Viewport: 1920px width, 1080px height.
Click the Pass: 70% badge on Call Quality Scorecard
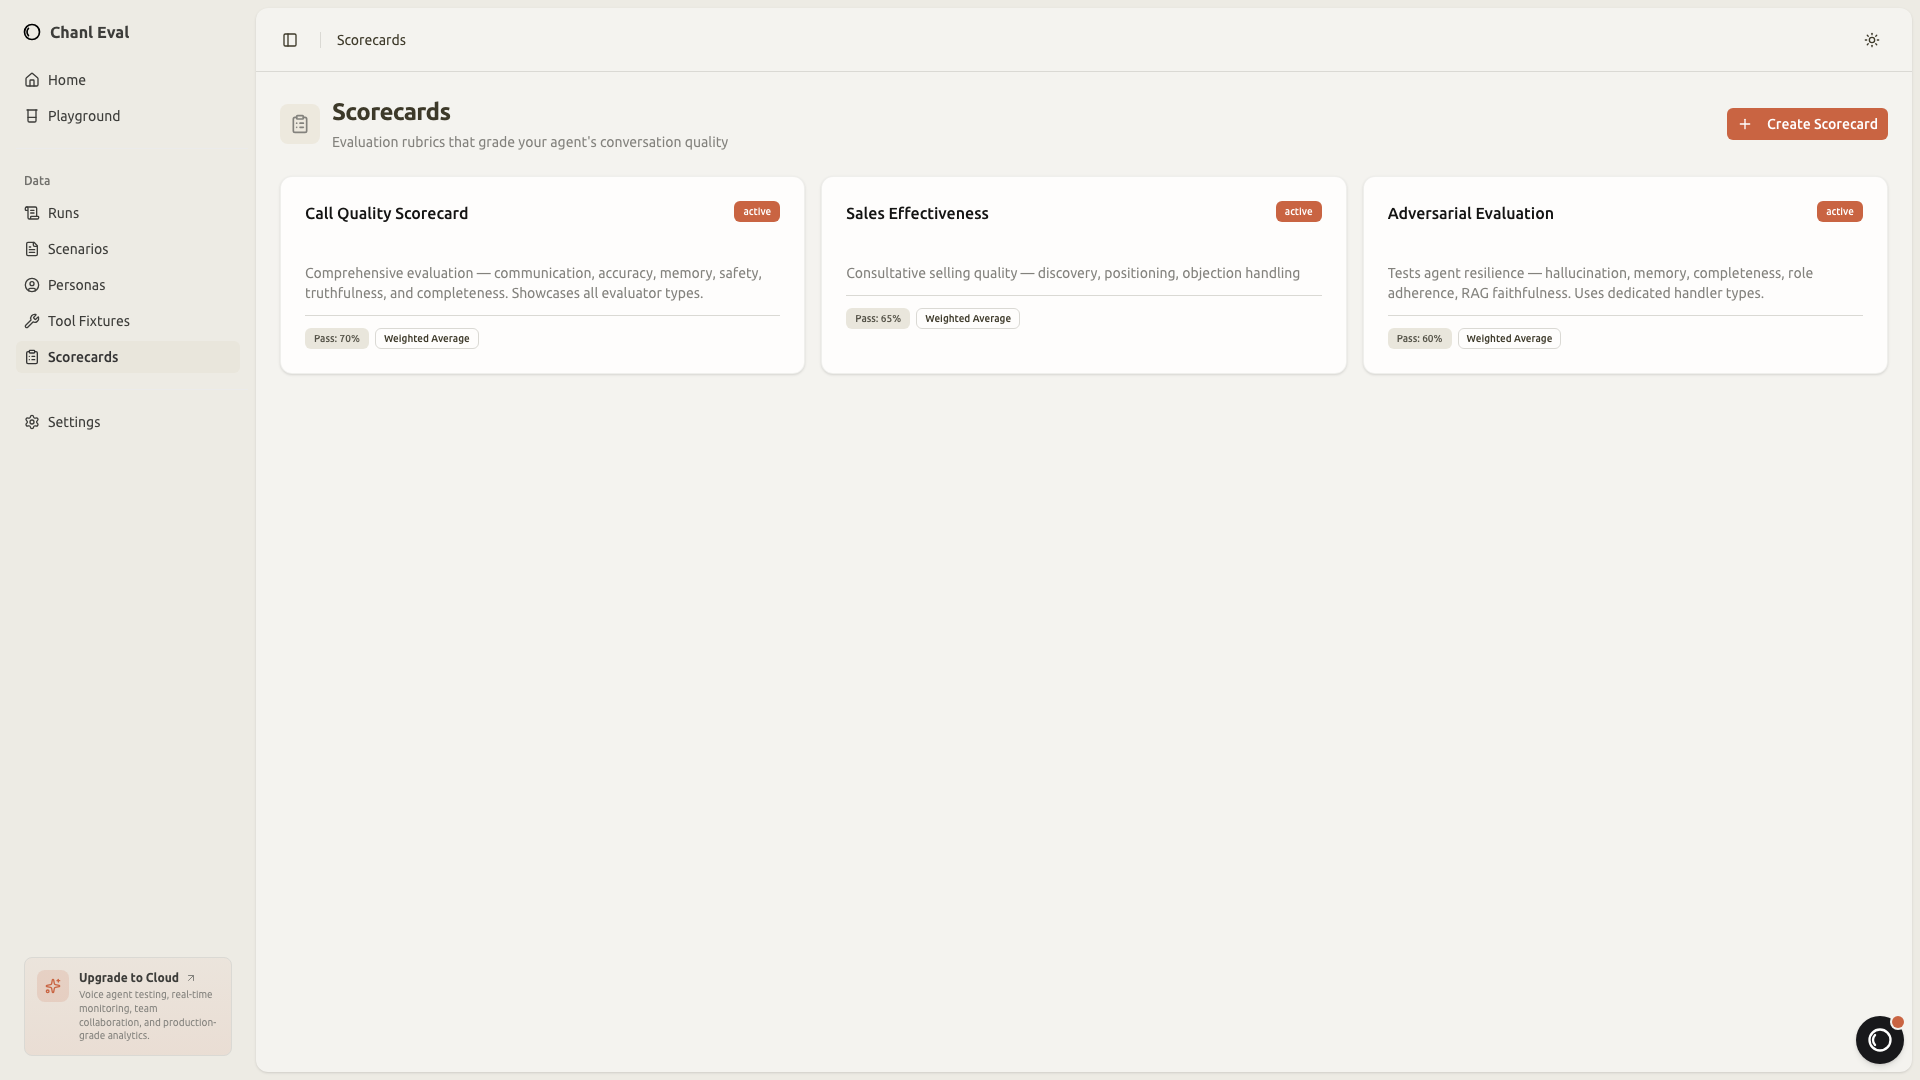click(336, 338)
